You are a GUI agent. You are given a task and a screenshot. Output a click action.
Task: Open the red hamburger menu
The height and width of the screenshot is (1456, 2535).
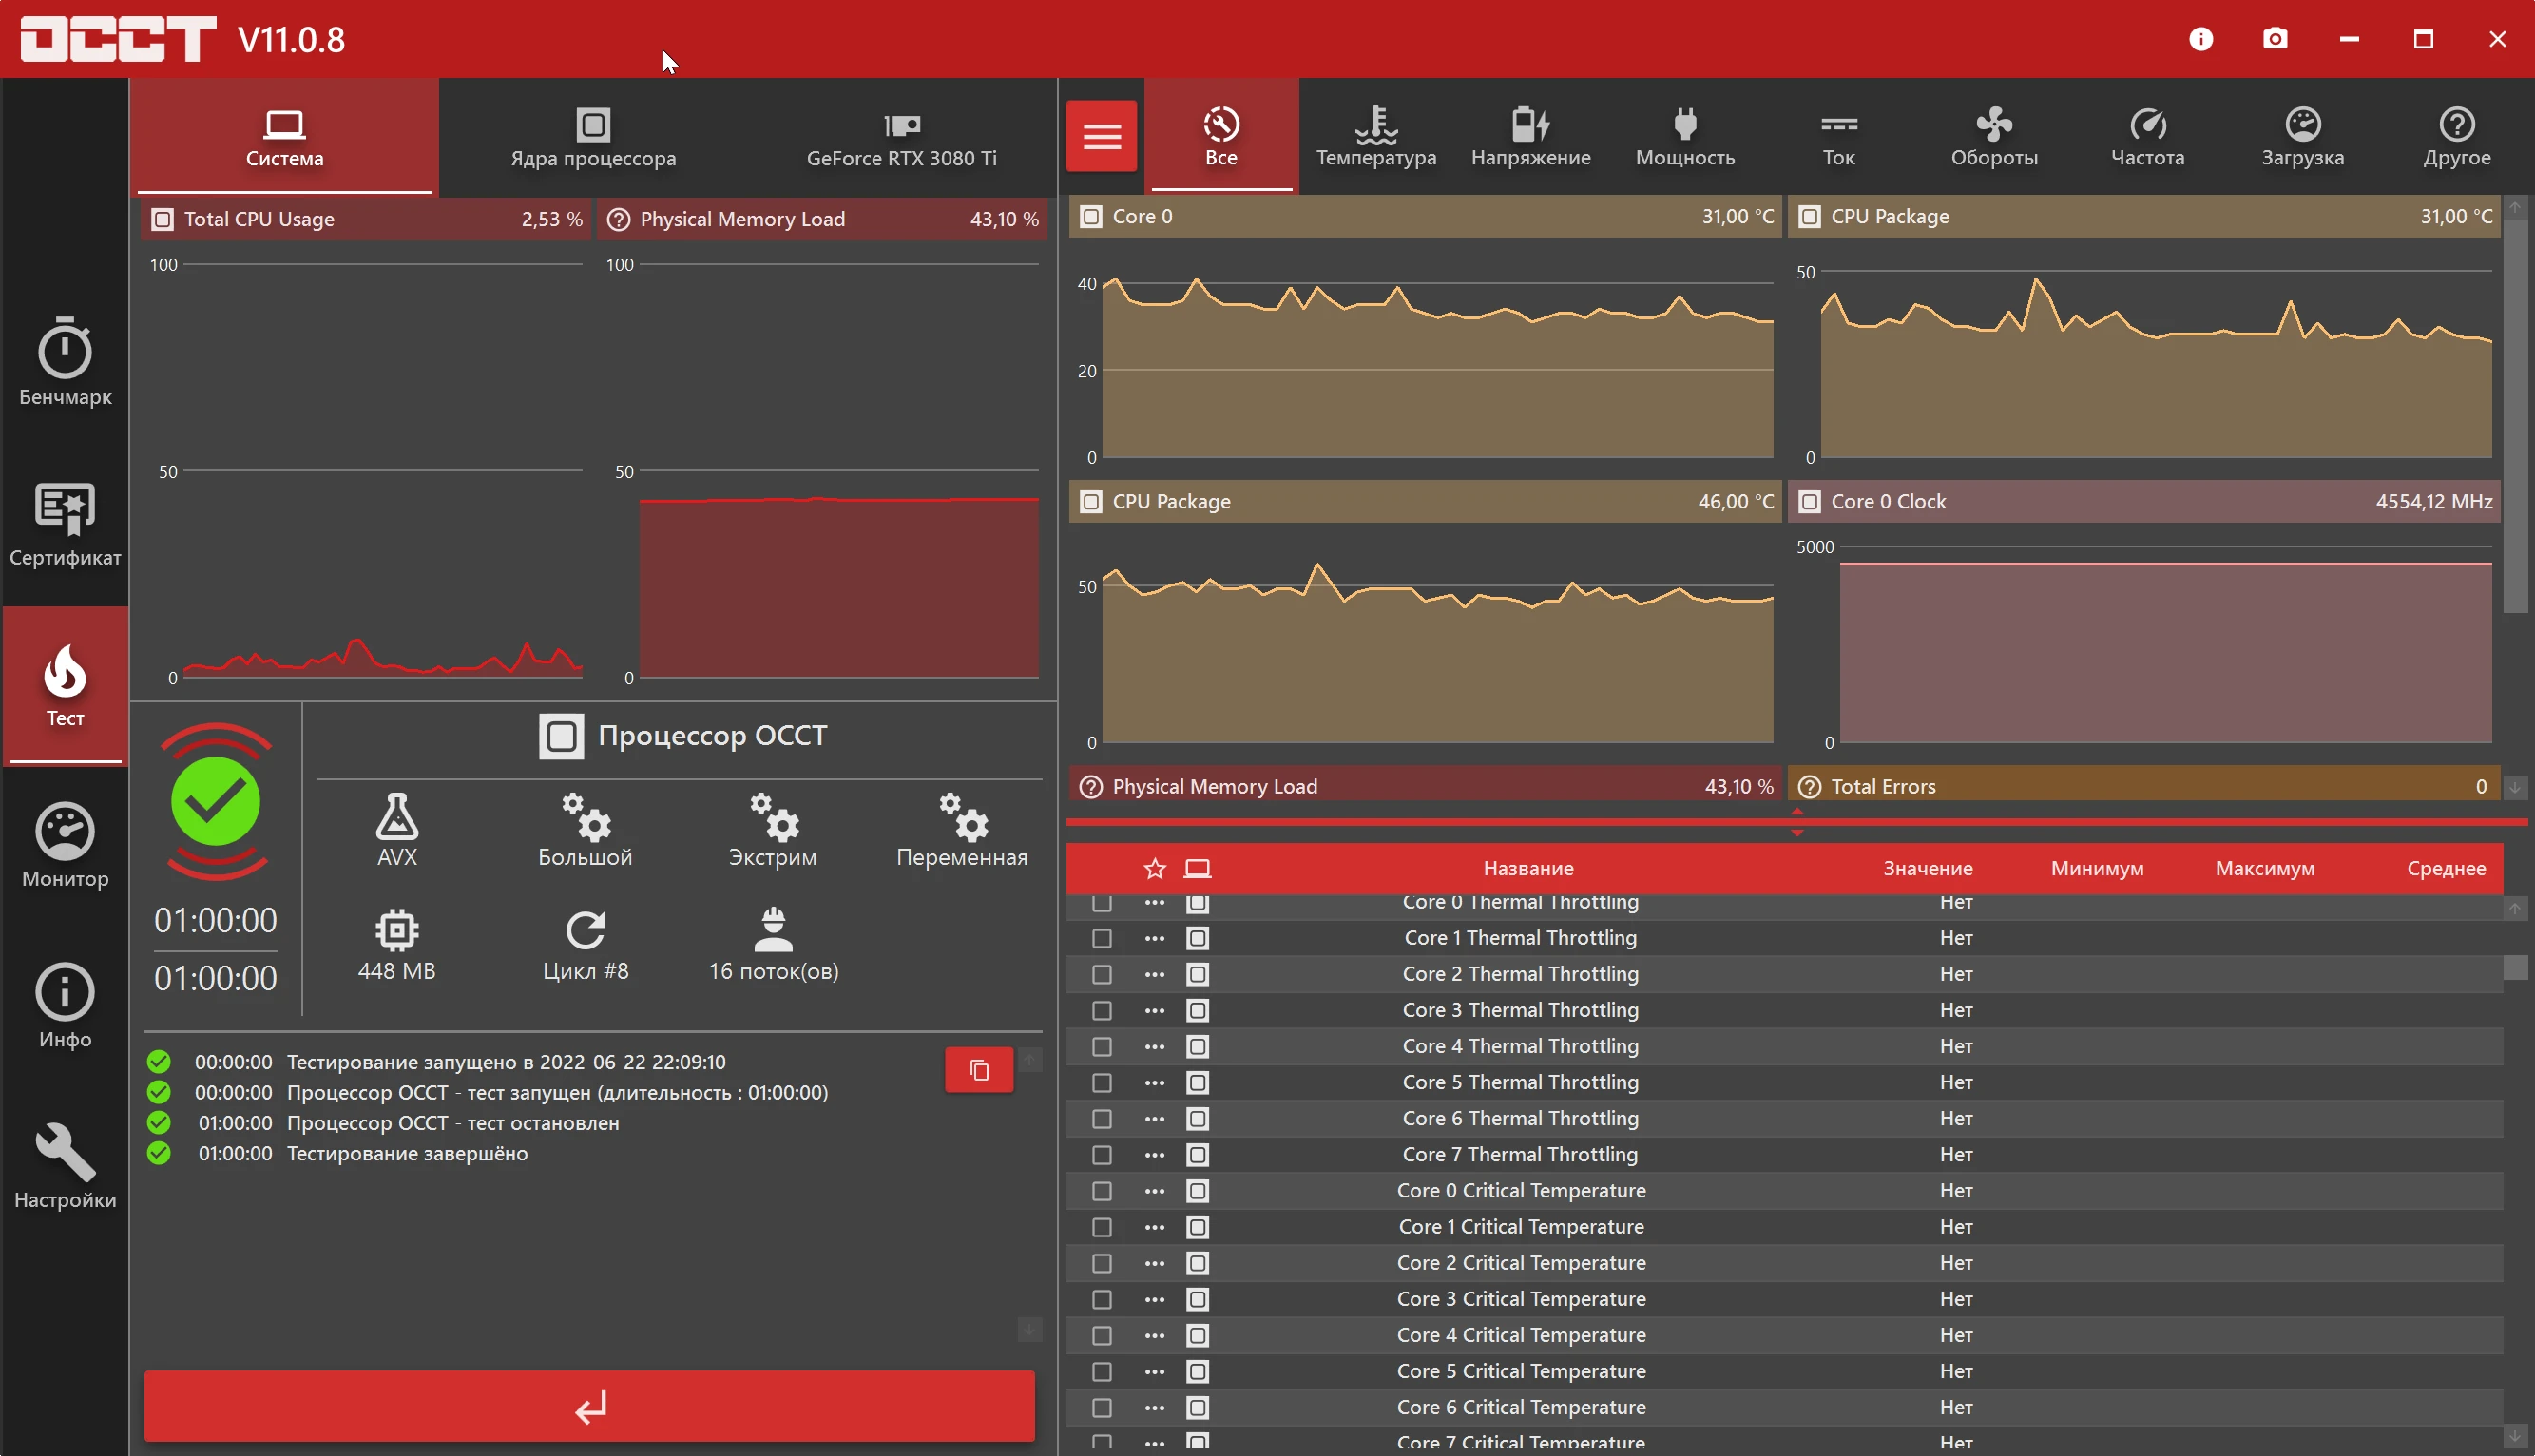(x=1101, y=135)
